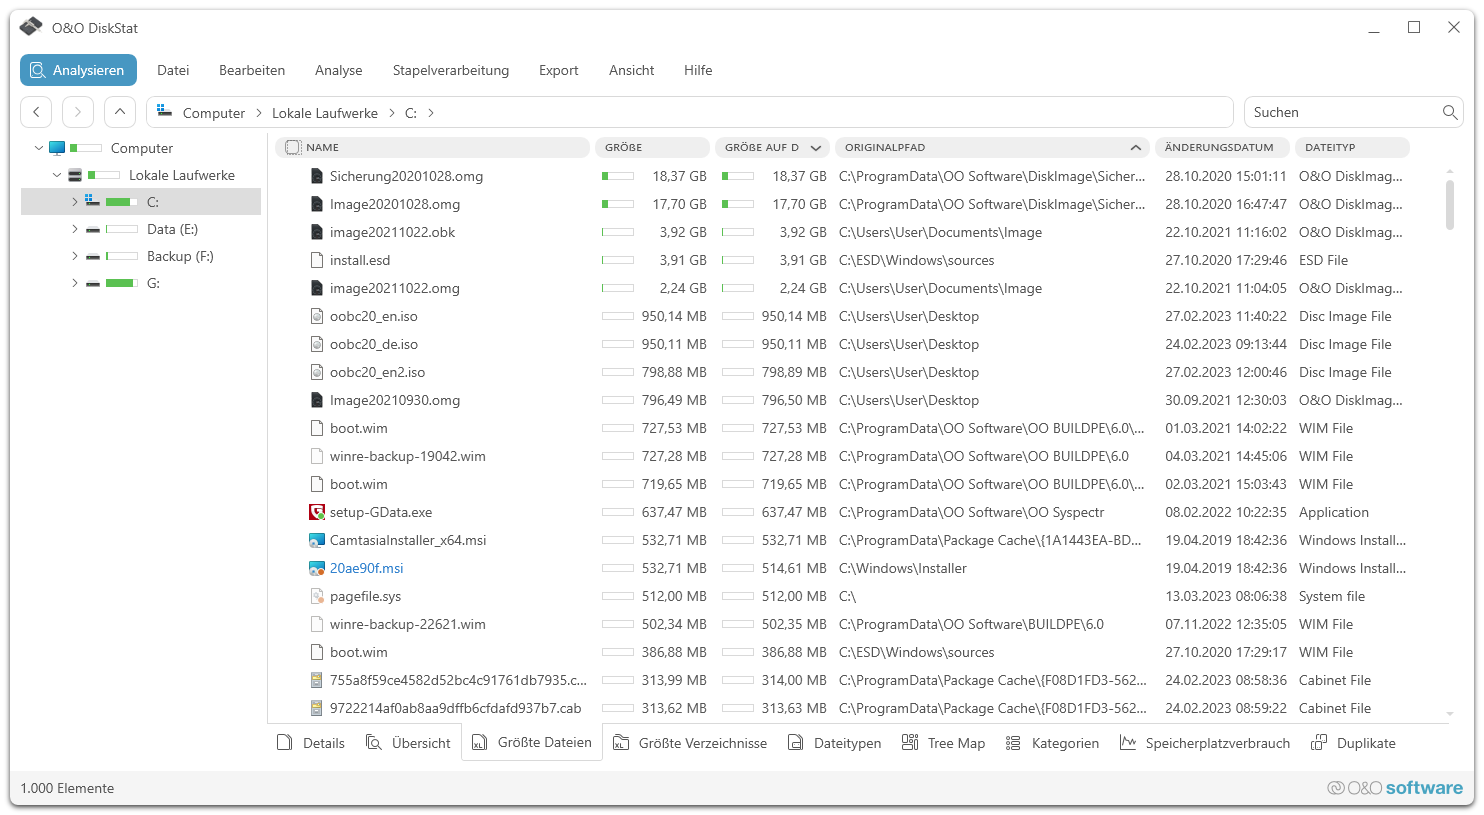Toggle the select-all checkbox in NAME header
This screenshot has width=1484, height=815.
point(293,147)
